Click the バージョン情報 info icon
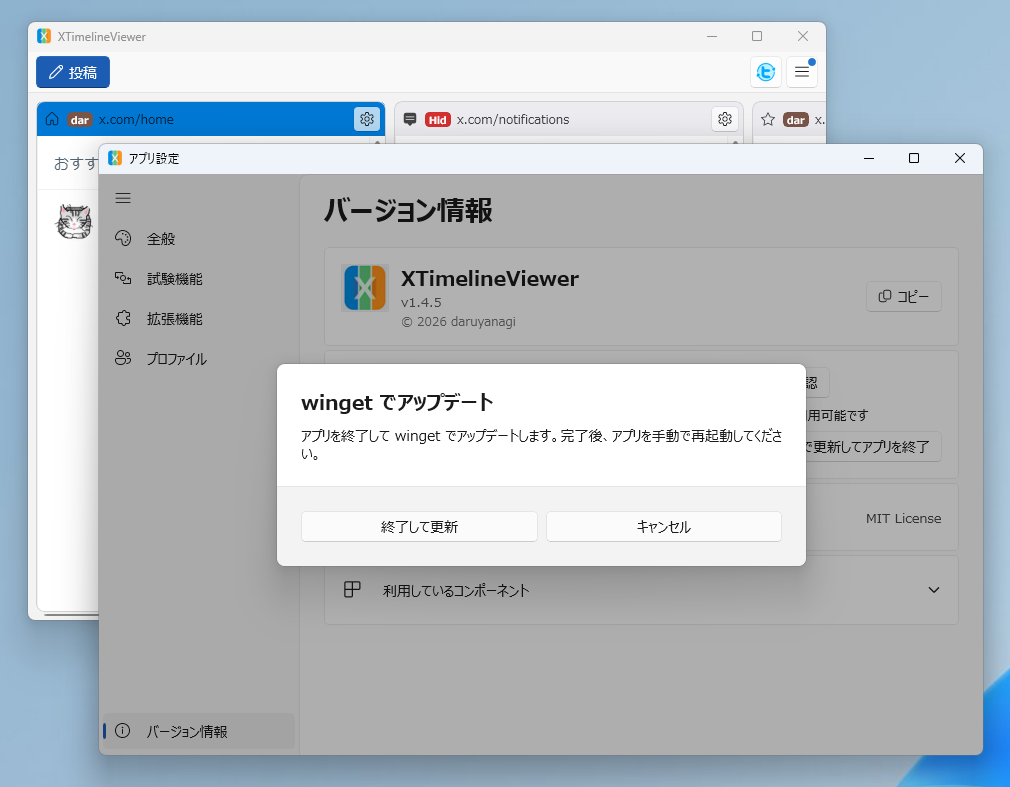 122,730
